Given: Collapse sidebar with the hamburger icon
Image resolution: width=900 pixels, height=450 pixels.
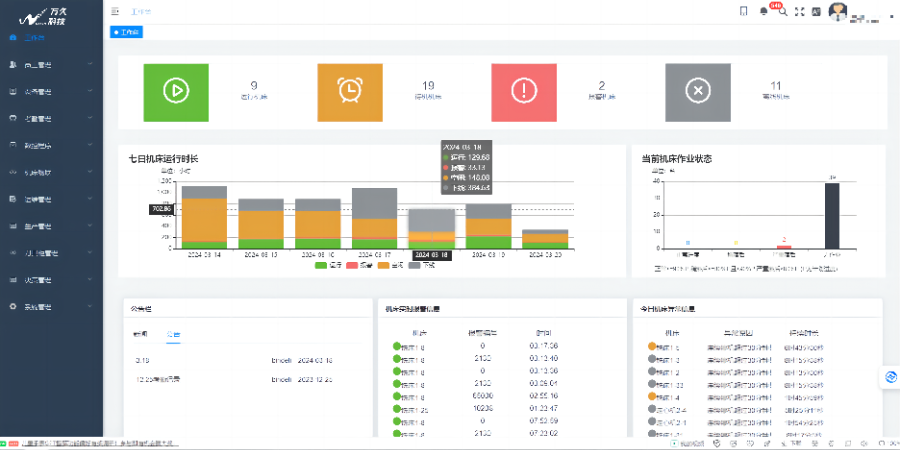Looking at the screenshot, I should pyautogui.click(x=115, y=11).
